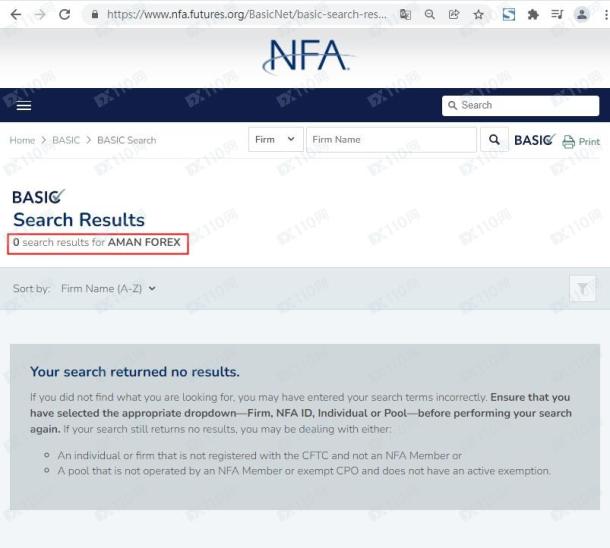Image resolution: width=610 pixels, height=548 pixels.
Task: Open the browser profile avatar
Action: [582, 15]
